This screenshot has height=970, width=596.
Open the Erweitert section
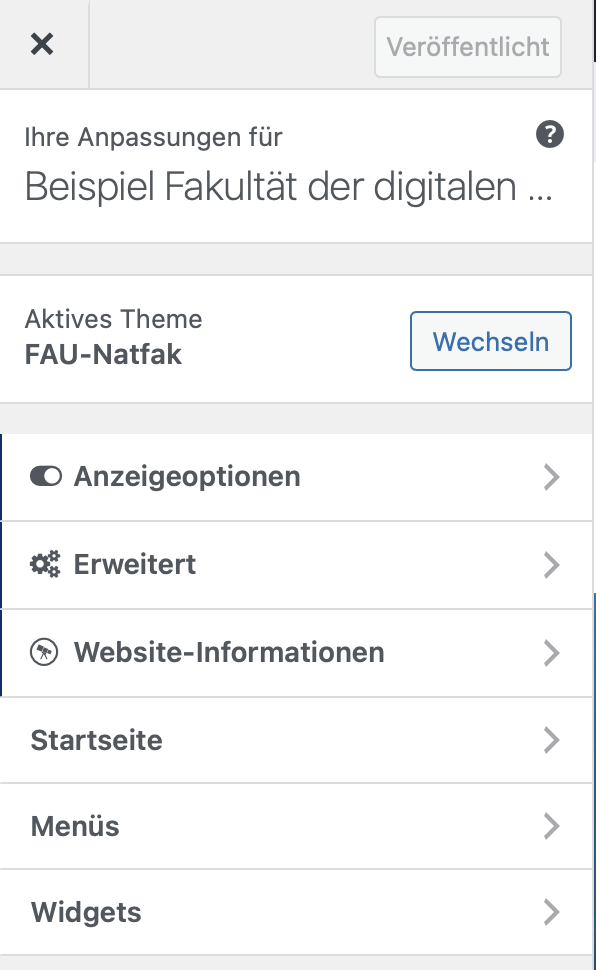point(296,565)
